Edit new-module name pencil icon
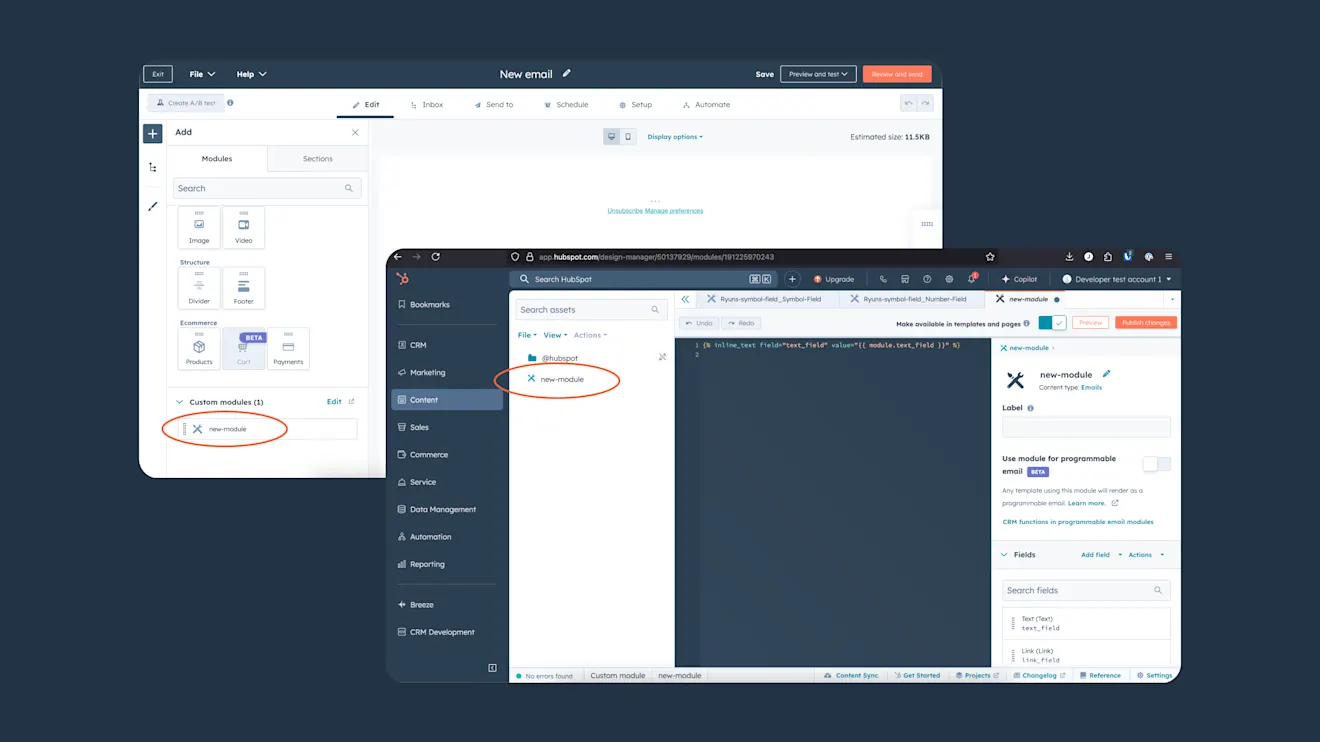The width and height of the screenshot is (1320, 742). pos(1106,374)
